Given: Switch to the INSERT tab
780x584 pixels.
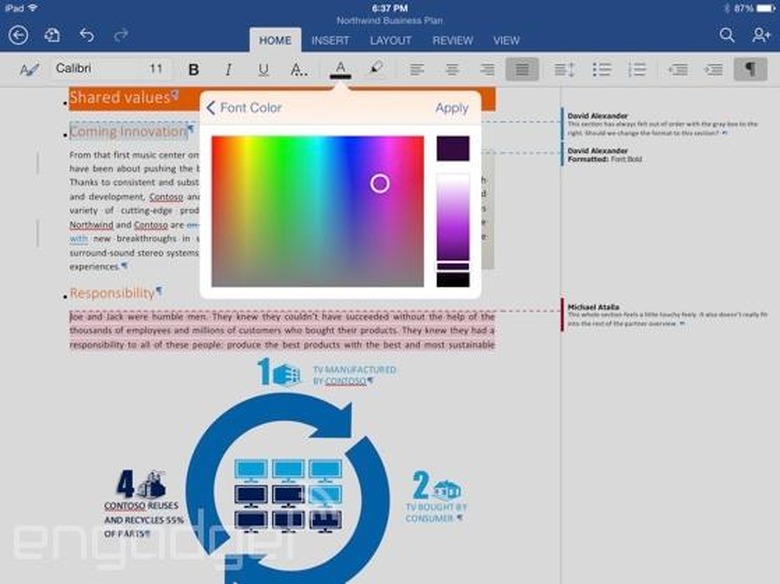Looking at the screenshot, I should point(330,41).
